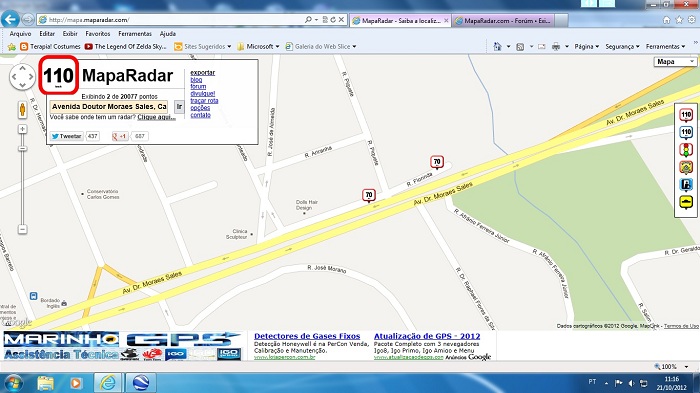Click the yellow speed bump filter icon

pyautogui.click(x=686, y=202)
